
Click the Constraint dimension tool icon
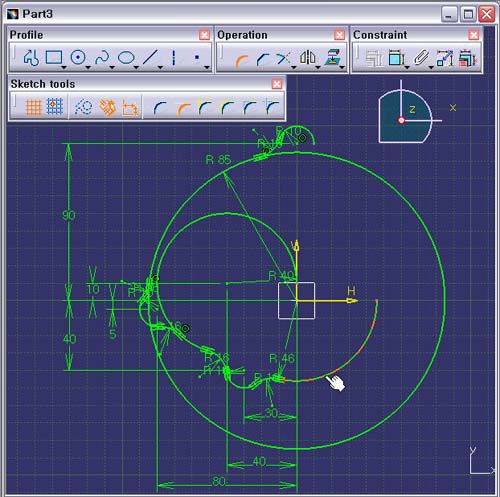point(397,58)
